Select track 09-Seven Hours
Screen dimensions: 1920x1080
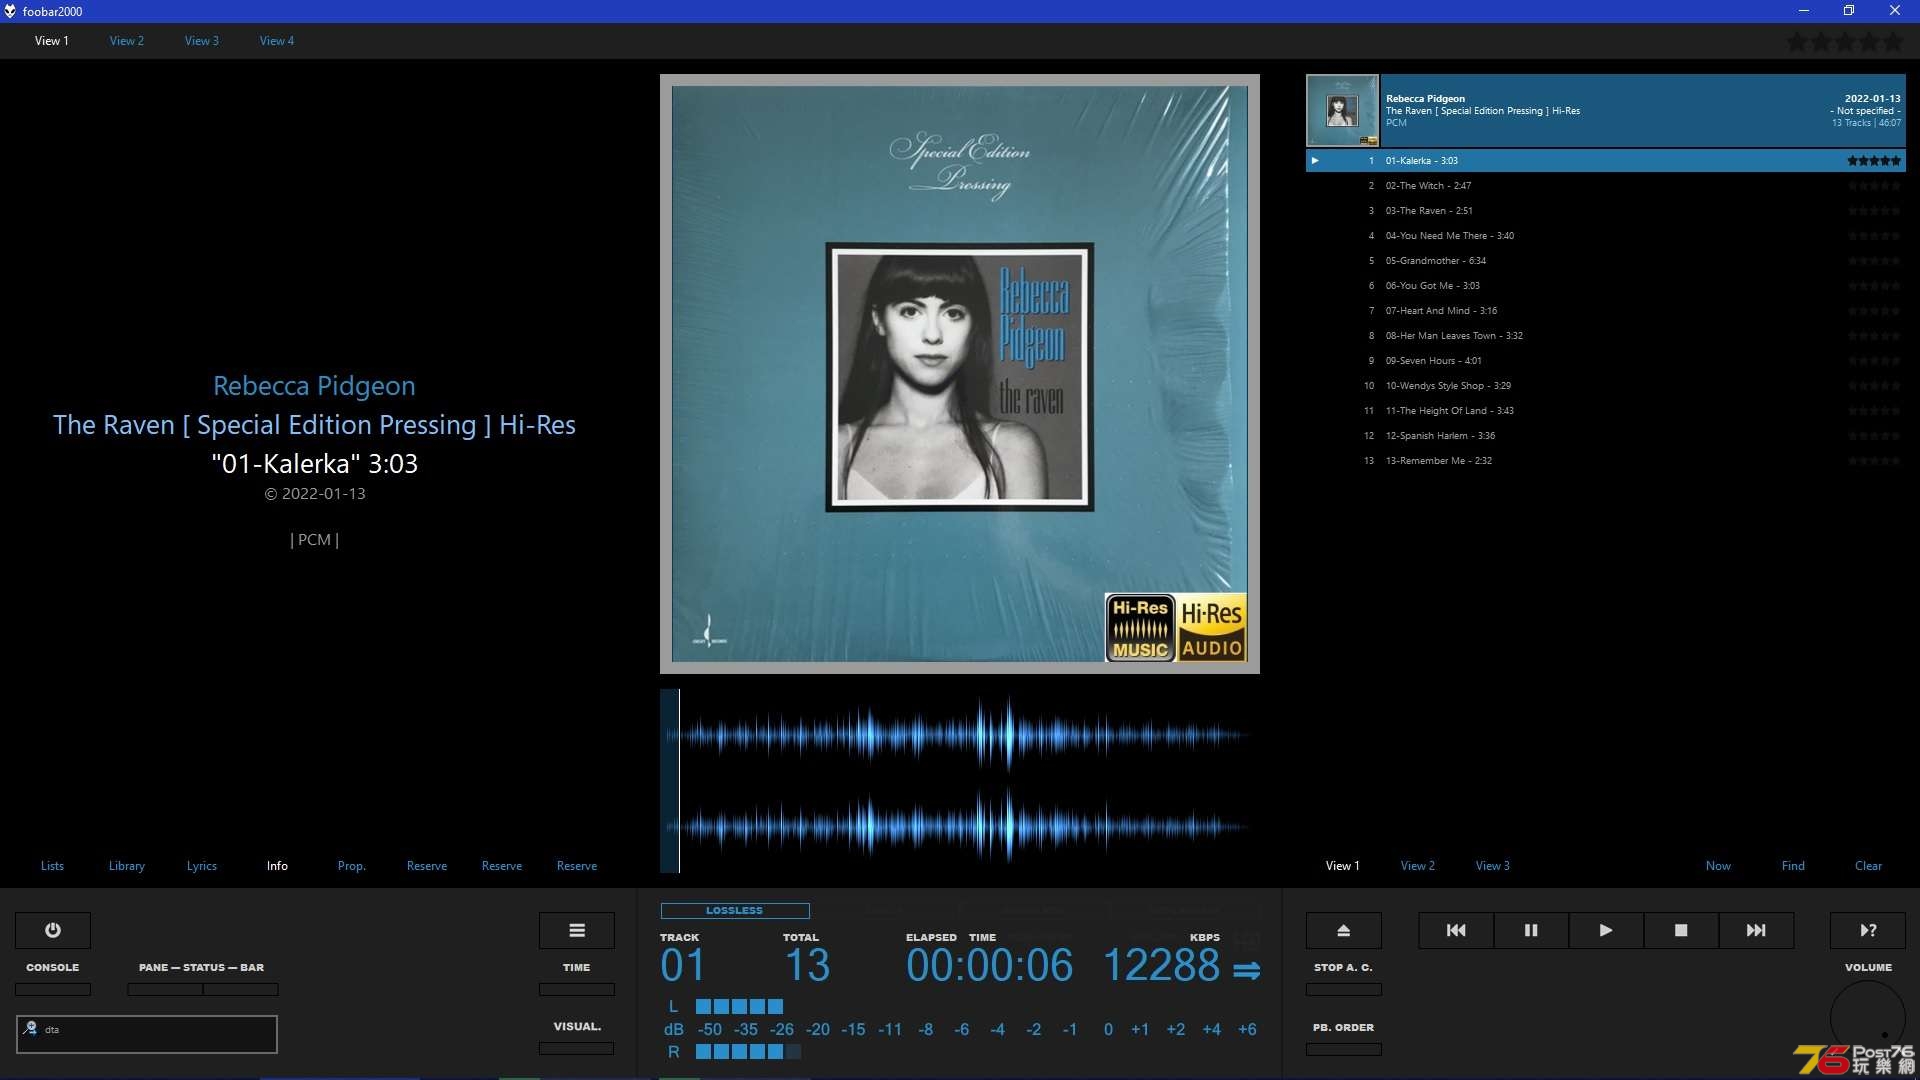(x=1606, y=360)
